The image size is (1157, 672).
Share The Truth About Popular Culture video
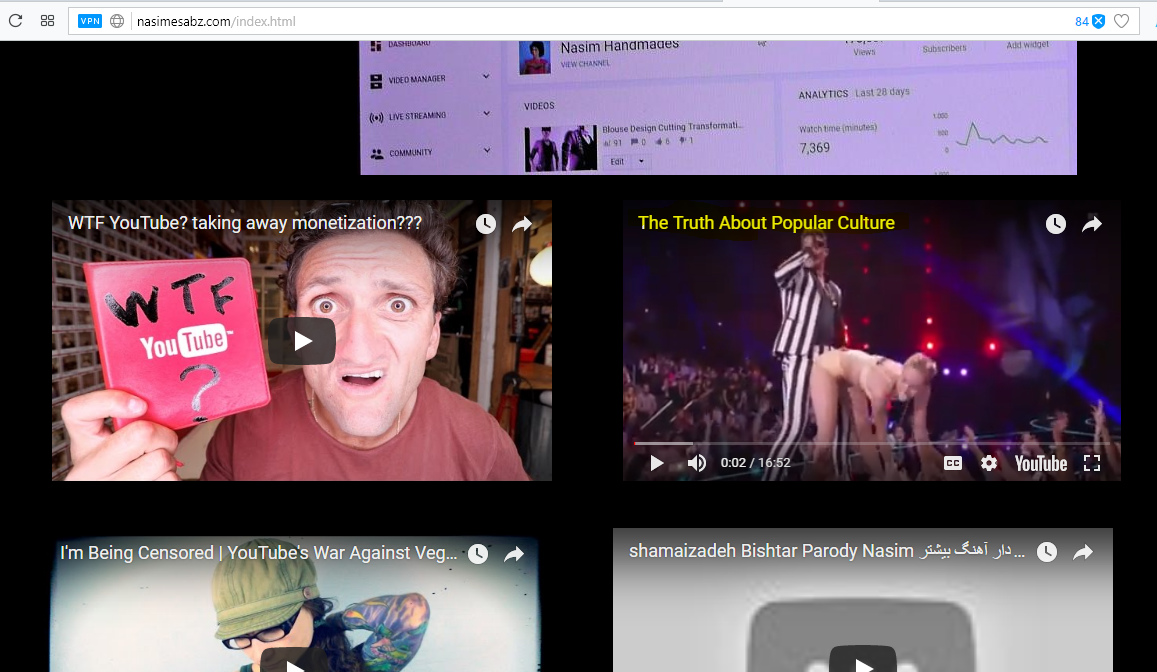tap(1092, 224)
